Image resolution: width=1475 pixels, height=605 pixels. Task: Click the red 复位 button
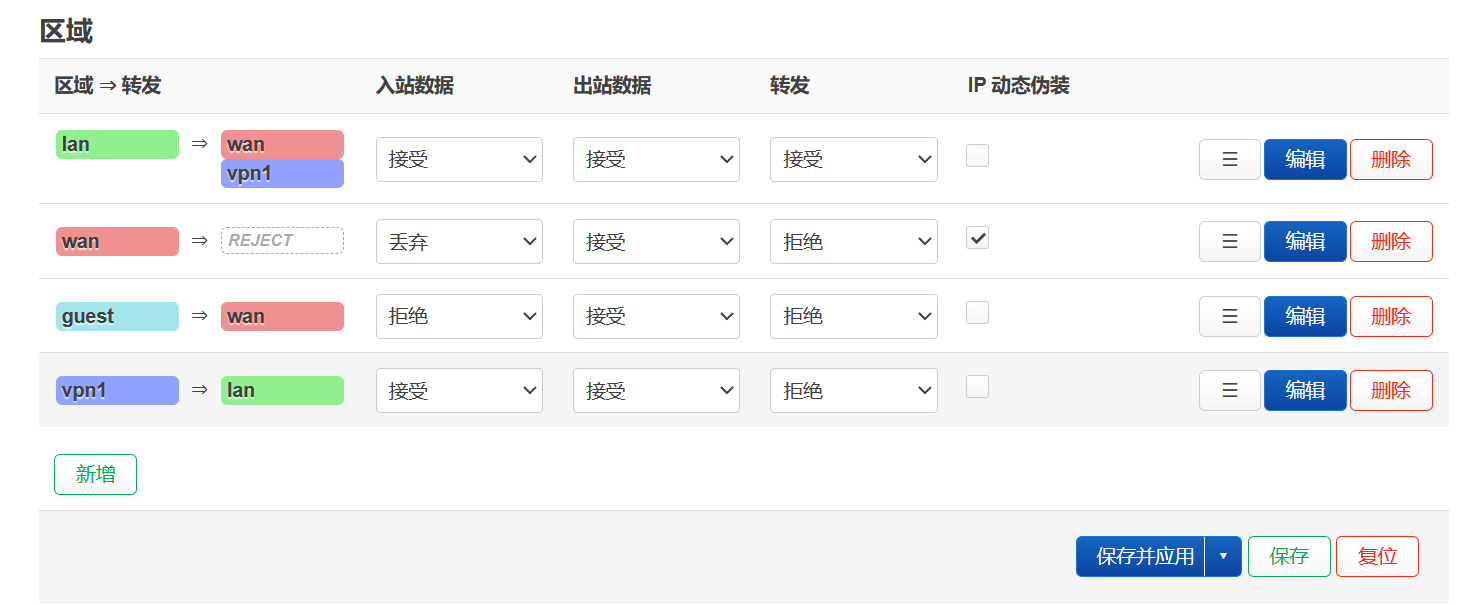pyautogui.click(x=1377, y=557)
